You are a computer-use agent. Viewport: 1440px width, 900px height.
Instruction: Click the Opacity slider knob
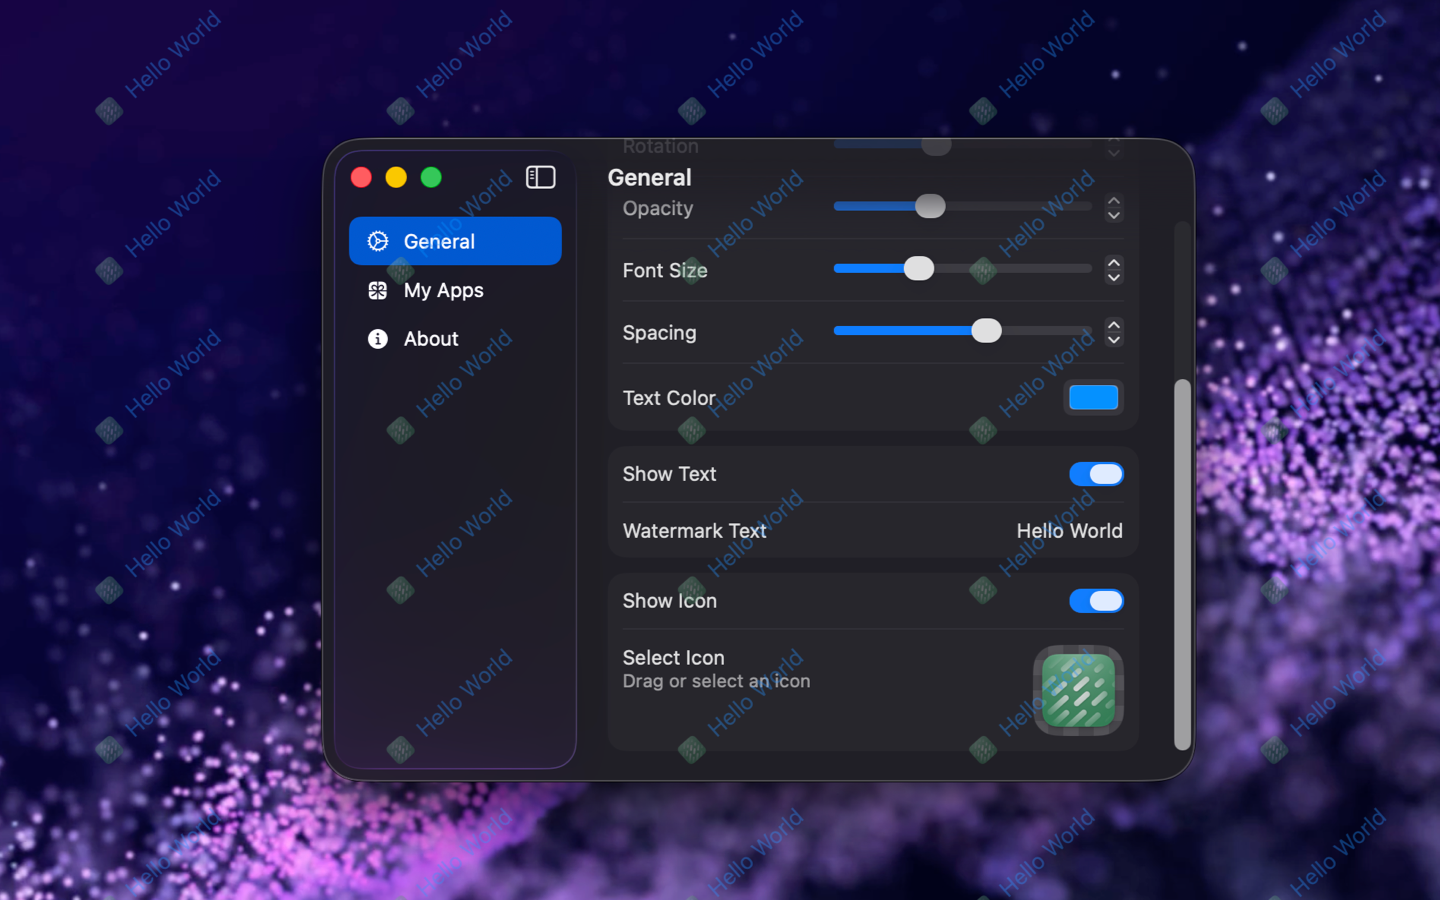coord(930,206)
